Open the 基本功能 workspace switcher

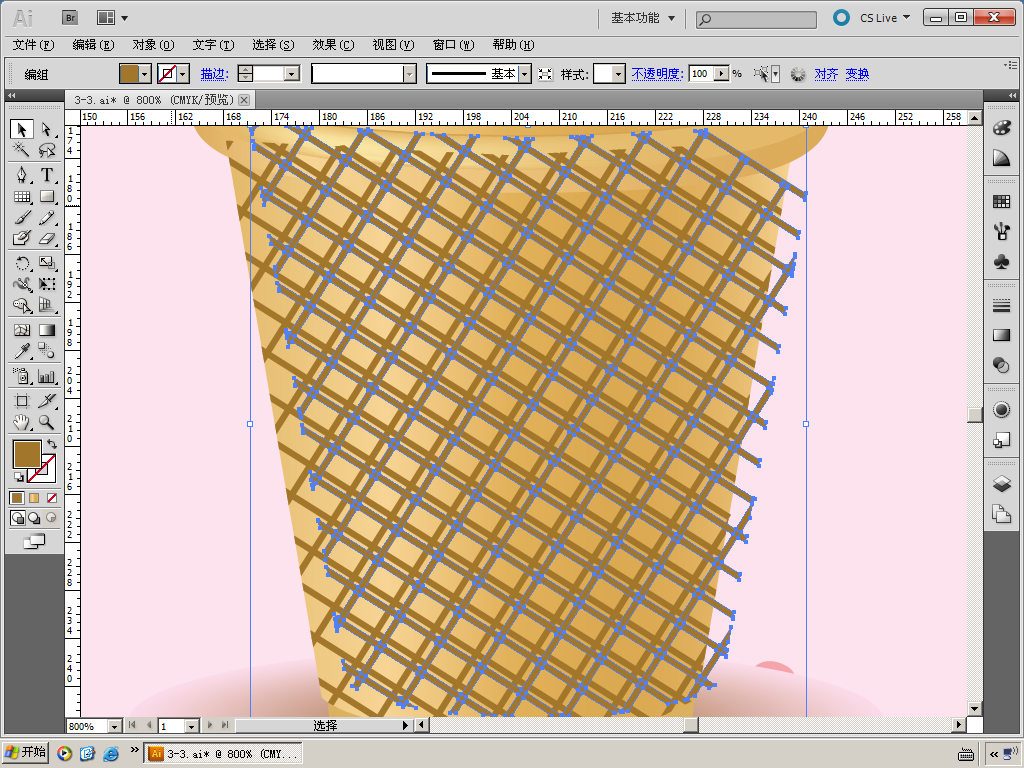click(x=643, y=18)
